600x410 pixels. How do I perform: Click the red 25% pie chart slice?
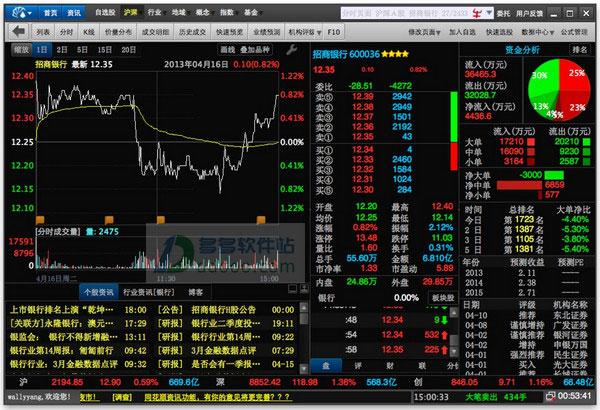574,77
